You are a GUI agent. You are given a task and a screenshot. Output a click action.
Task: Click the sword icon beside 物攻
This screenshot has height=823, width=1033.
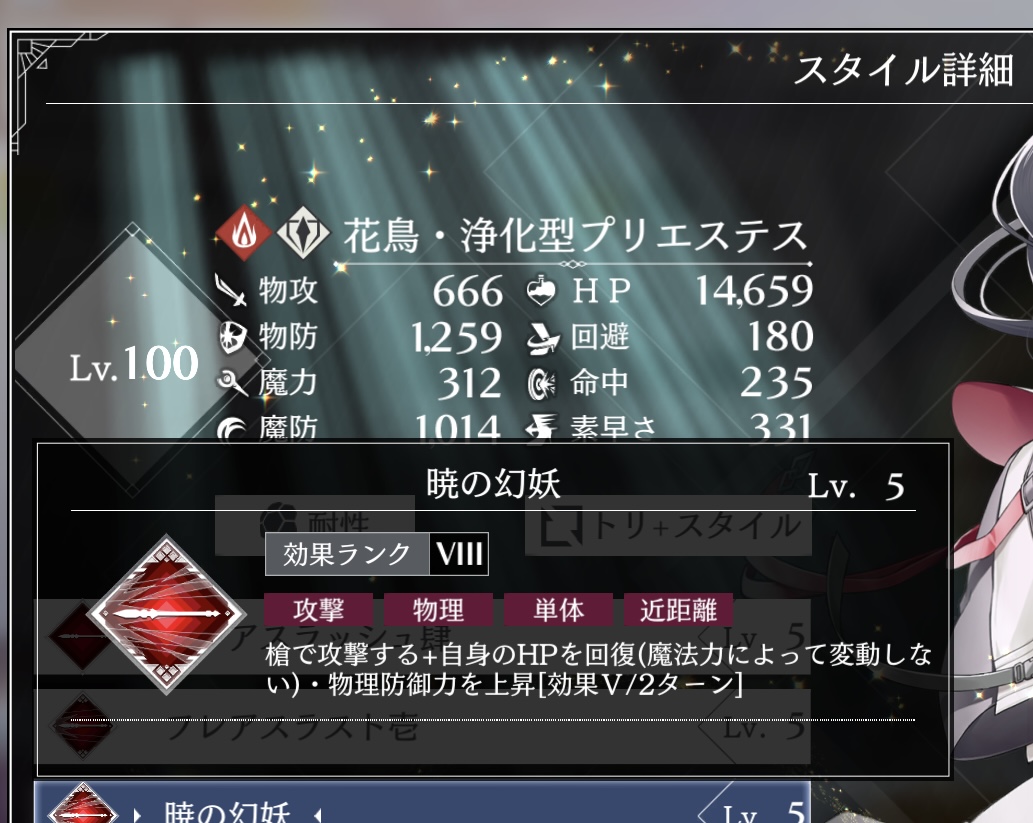pos(231,291)
